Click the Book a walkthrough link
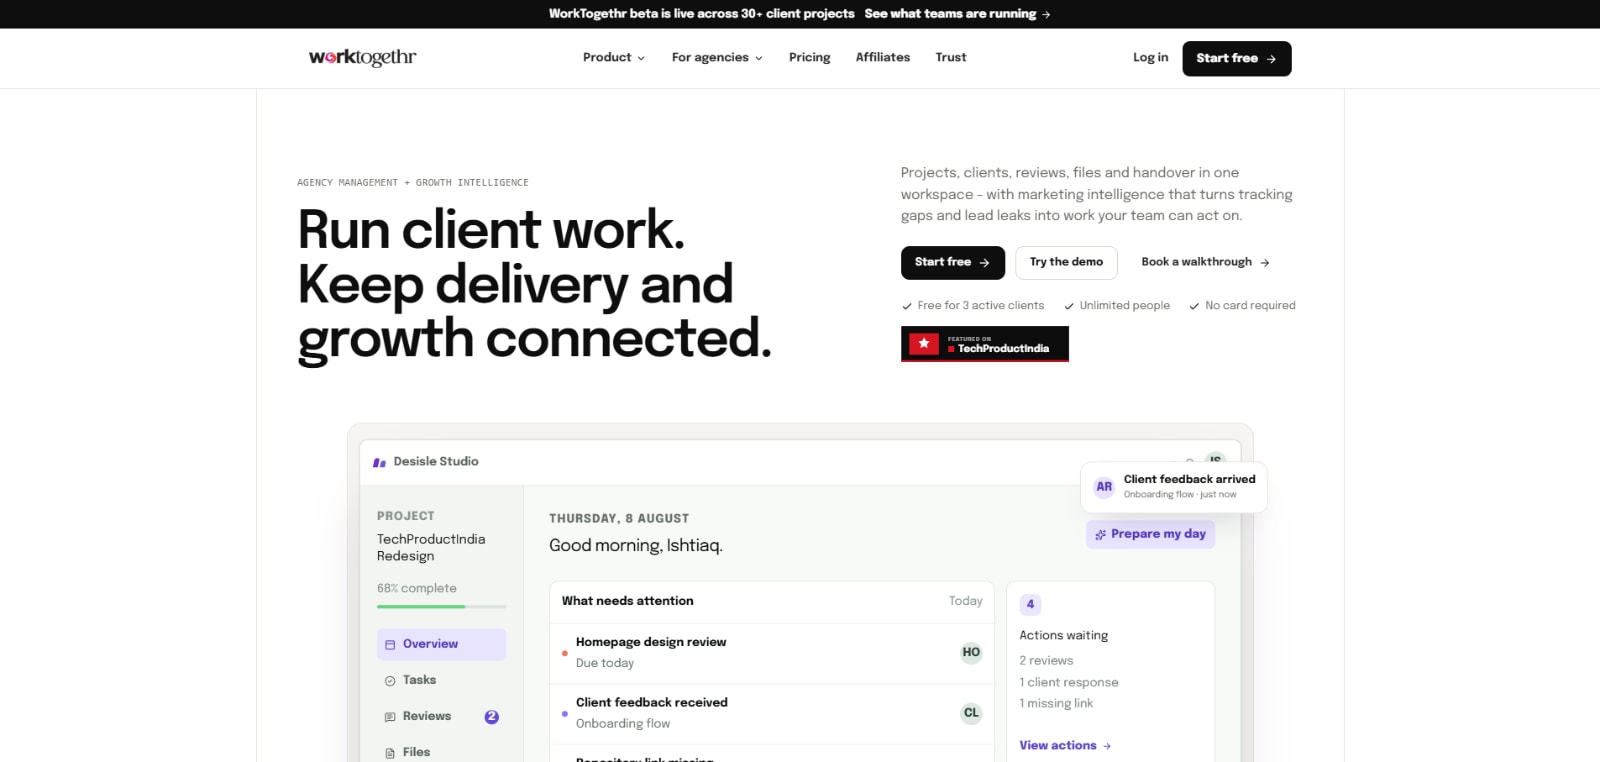Screen dimensions: 1600x762 point(1206,262)
